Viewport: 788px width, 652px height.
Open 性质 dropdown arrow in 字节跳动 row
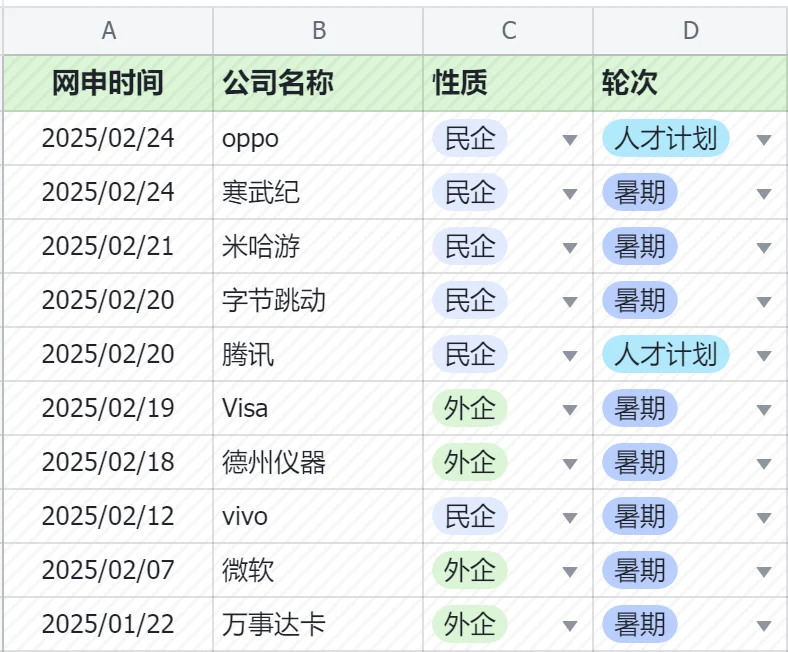pyautogui.click(x=570, y=302)
